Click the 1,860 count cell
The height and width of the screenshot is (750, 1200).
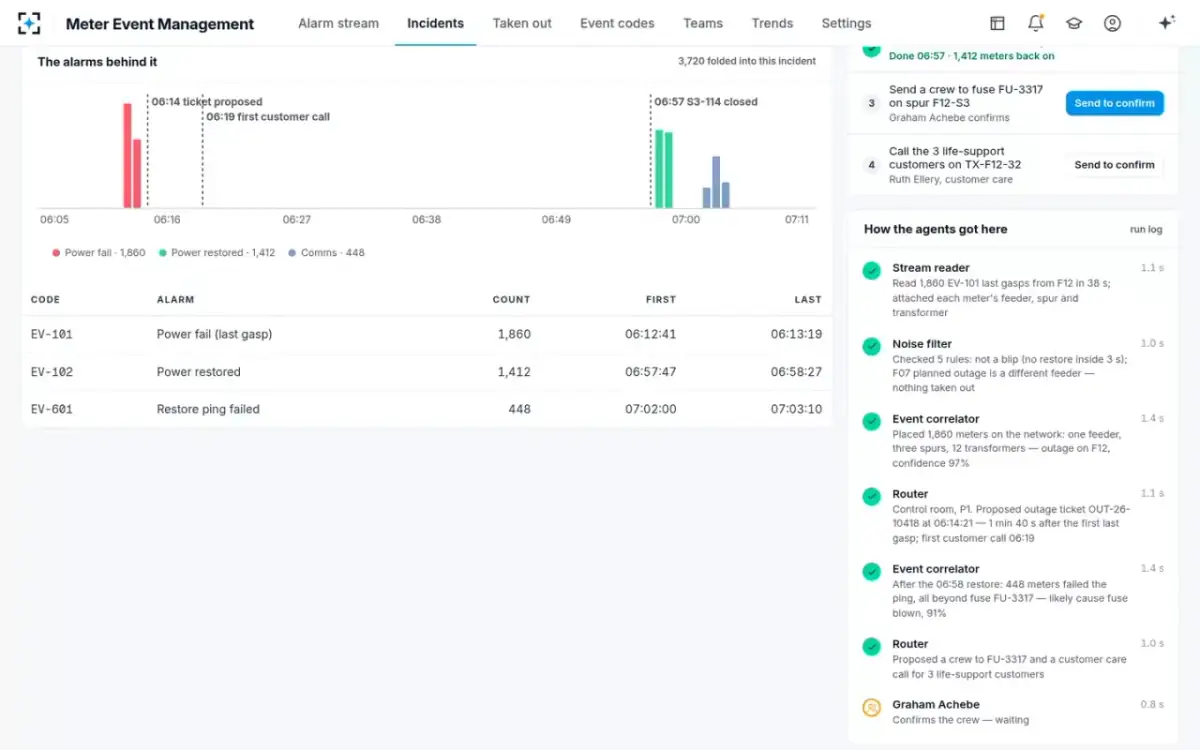coord(514,335)
